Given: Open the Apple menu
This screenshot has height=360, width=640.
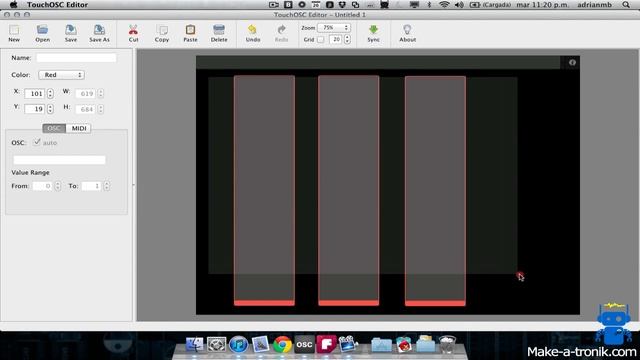Looking at the screenshot, I should click(x=13, y=5).
